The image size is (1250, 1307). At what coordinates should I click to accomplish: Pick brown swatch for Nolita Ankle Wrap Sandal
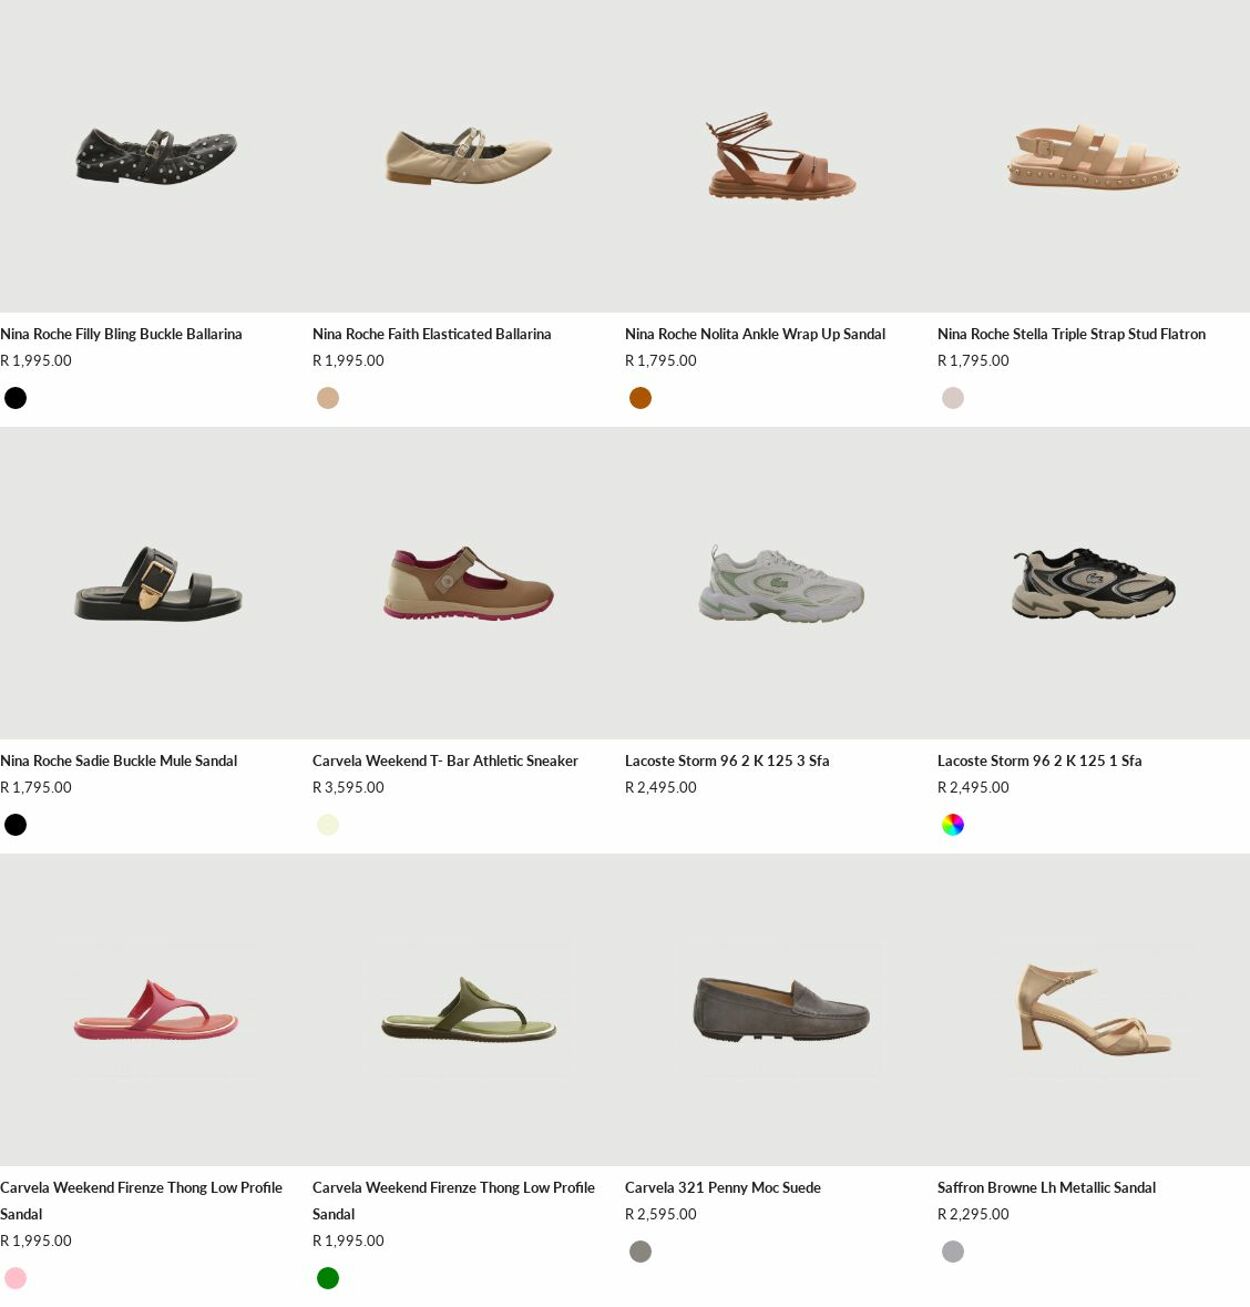[x=641, y=398]
